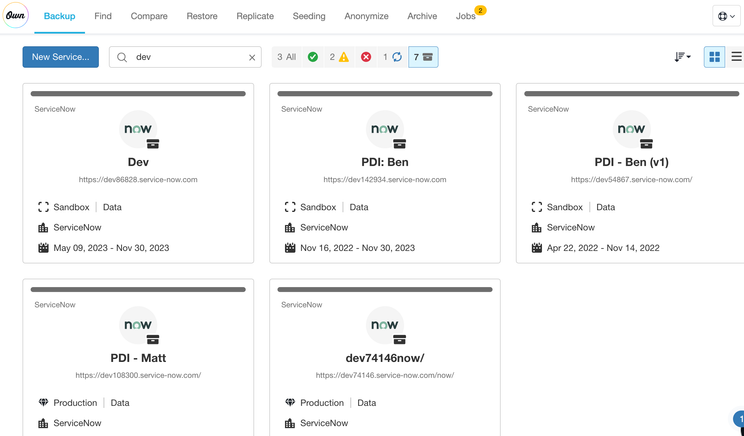This screenshot has height=436, width=744.
Task: Click the building icon on PDI: Ben card
Action: click(x=290, y=228)
